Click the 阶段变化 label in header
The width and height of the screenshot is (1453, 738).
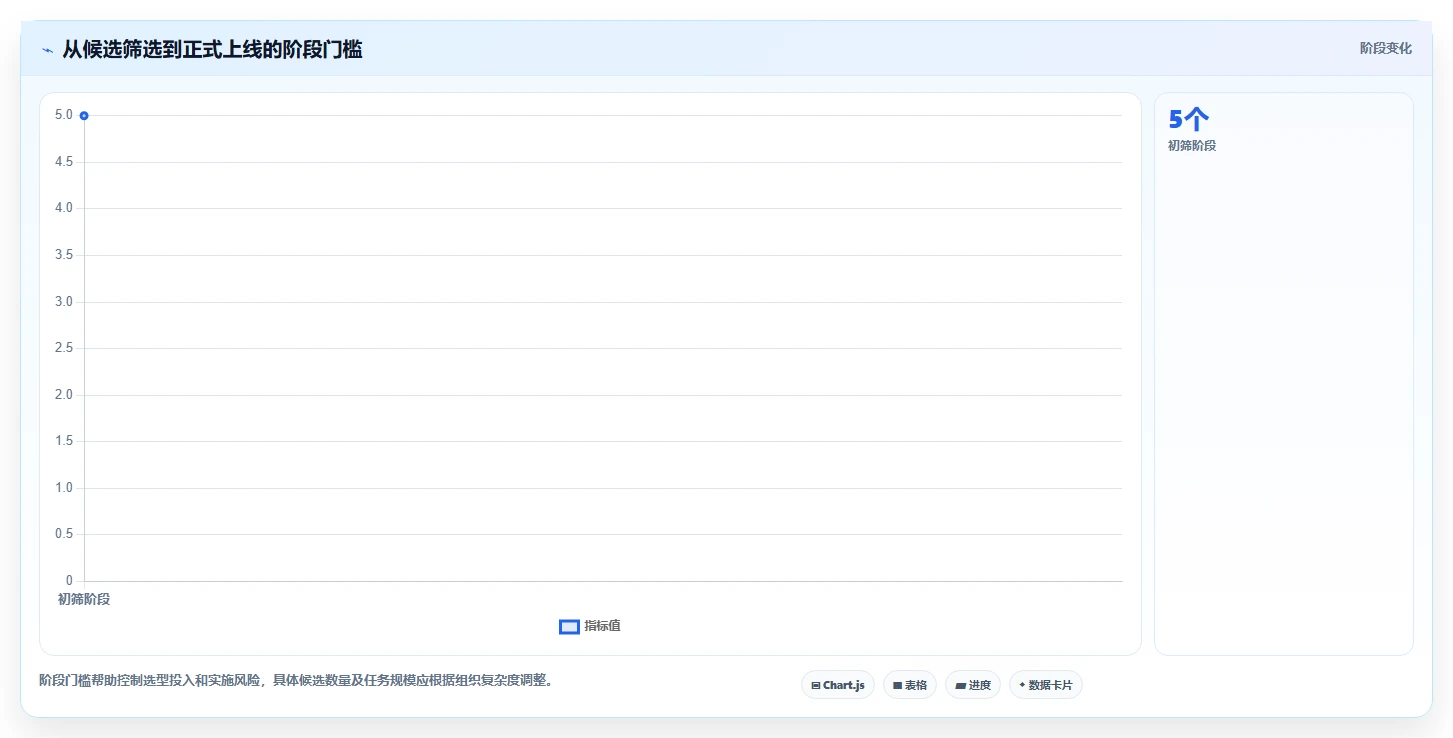(1385, 48)
